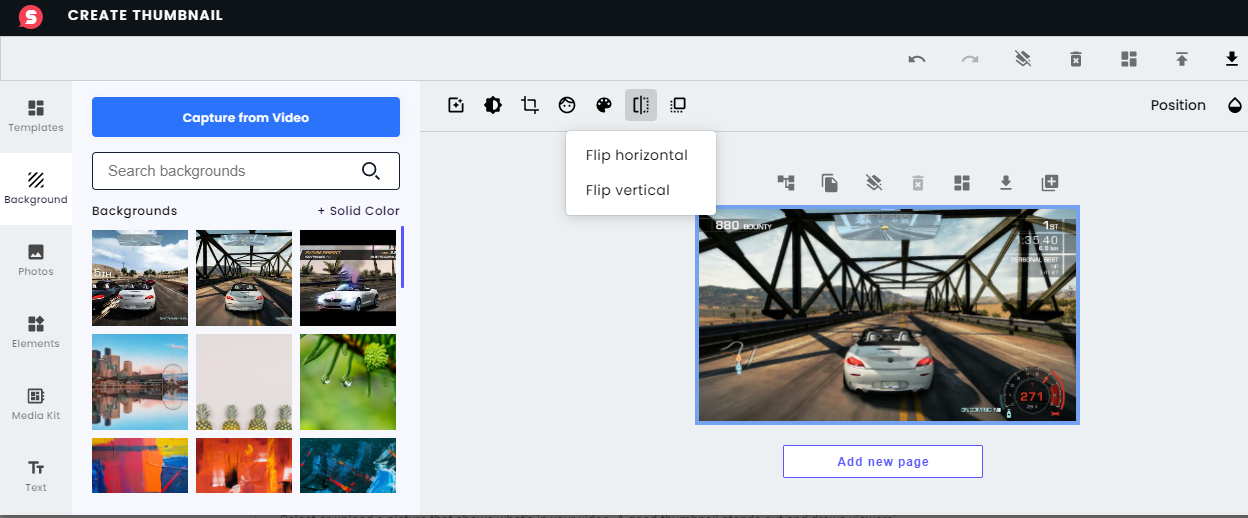The height and width of the screenshot is (518, 1248).
Task: Choose Flip vertical from the menu
Action: point(628,190)
